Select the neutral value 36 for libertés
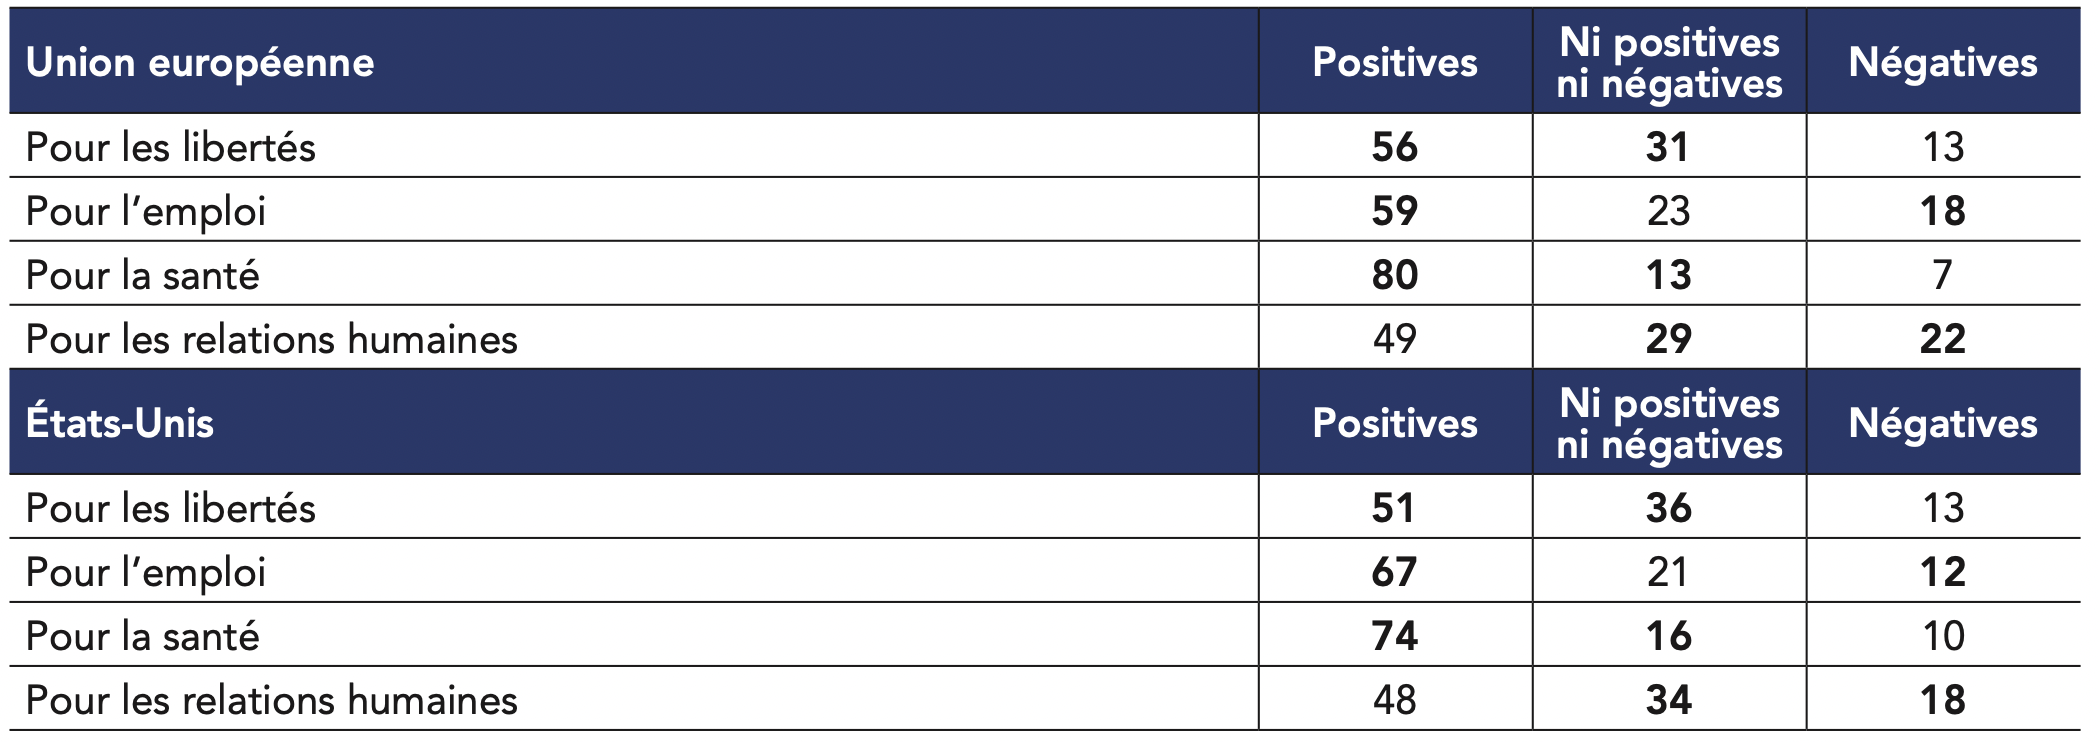Viewport: 2098px width, 742px height. click(1669, 508)
